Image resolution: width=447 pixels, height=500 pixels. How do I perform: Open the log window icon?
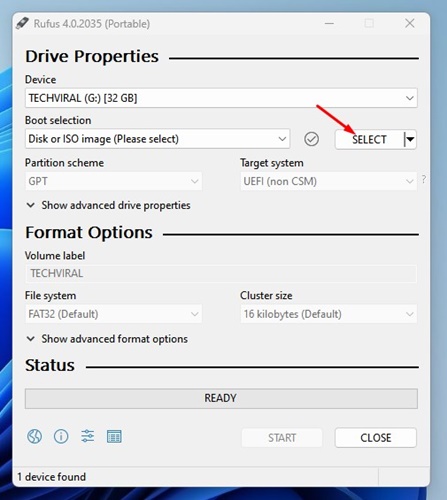(x=114, y=436)
